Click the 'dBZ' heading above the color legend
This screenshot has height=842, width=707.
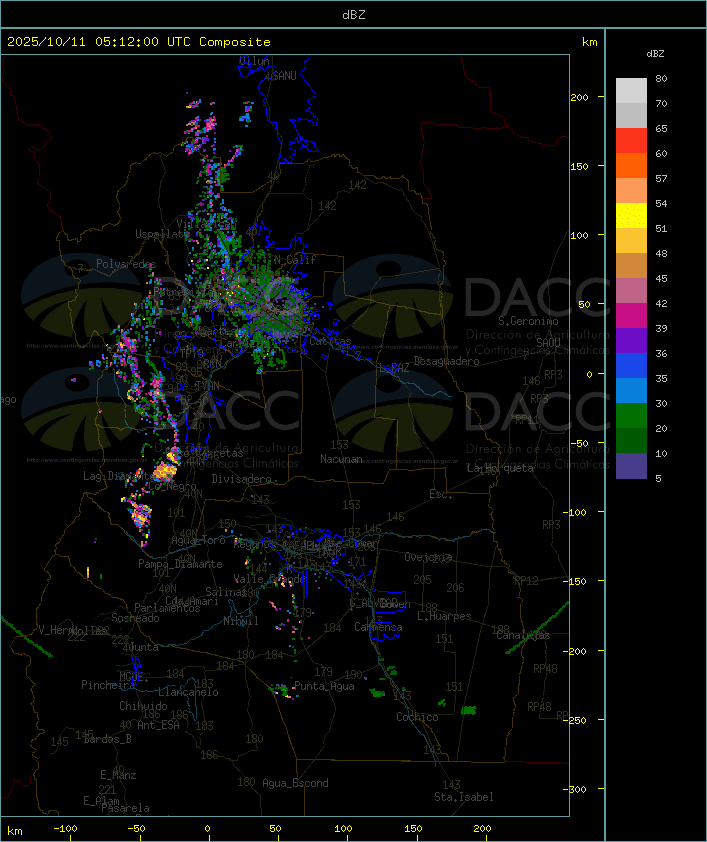(655, 54)
